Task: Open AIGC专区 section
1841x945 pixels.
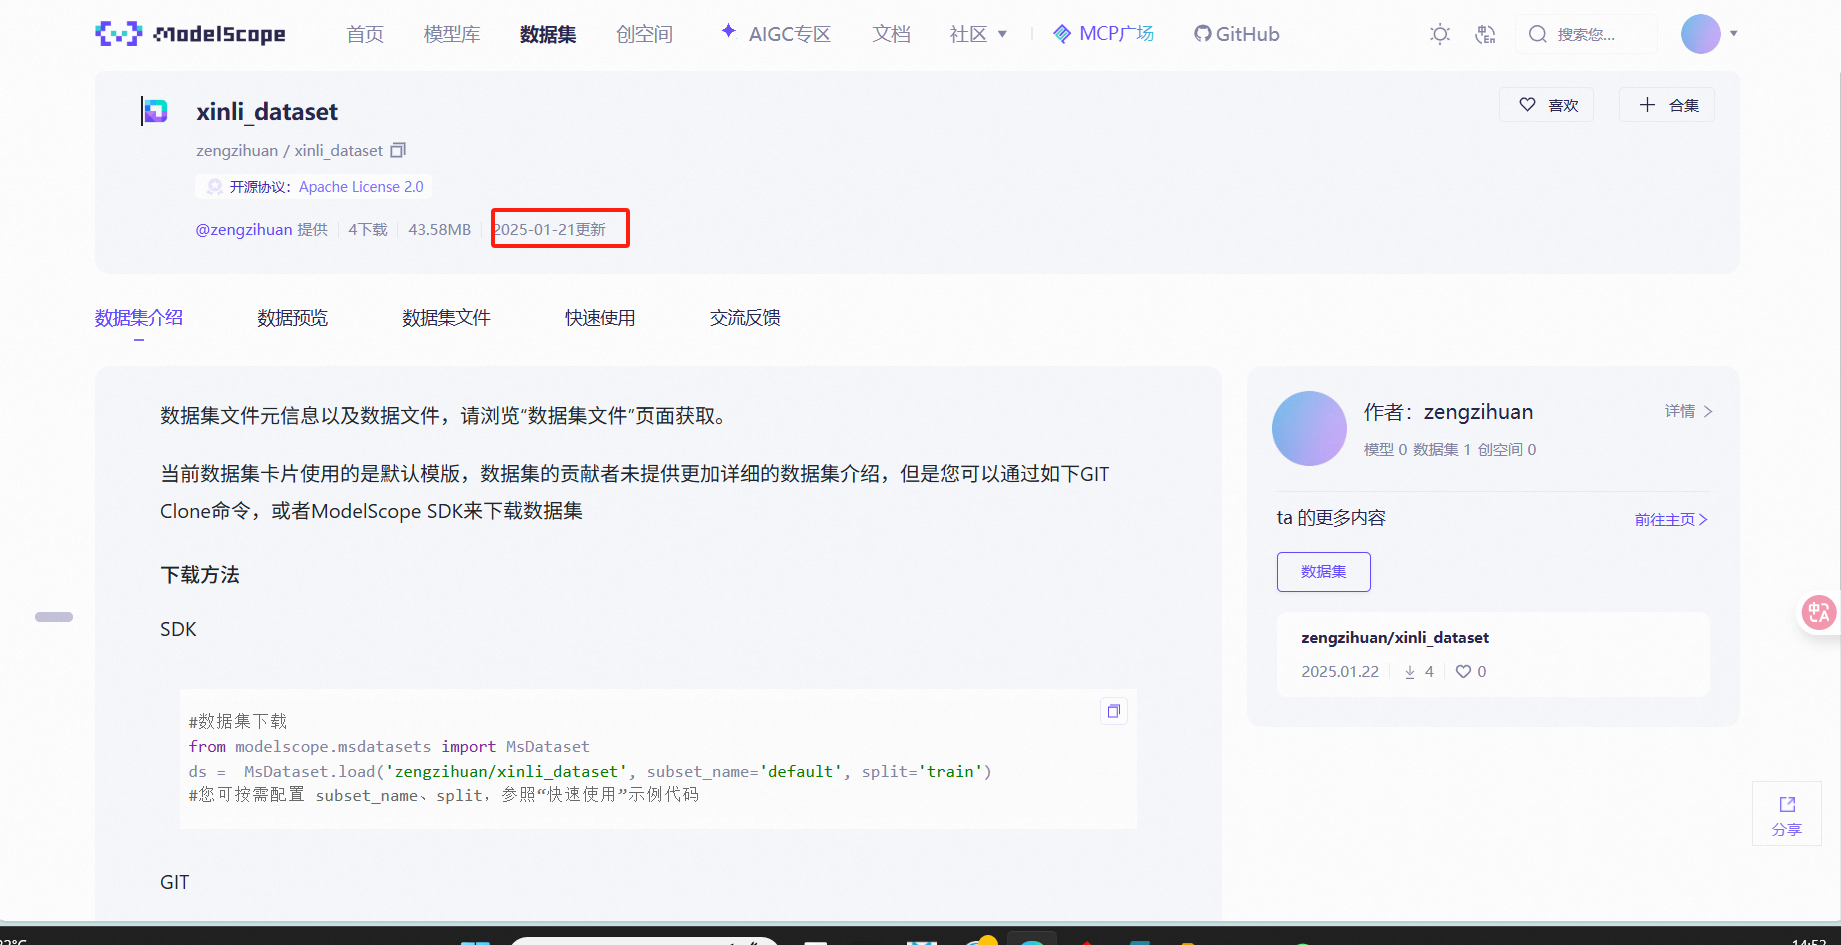Action: click(776, 34)
